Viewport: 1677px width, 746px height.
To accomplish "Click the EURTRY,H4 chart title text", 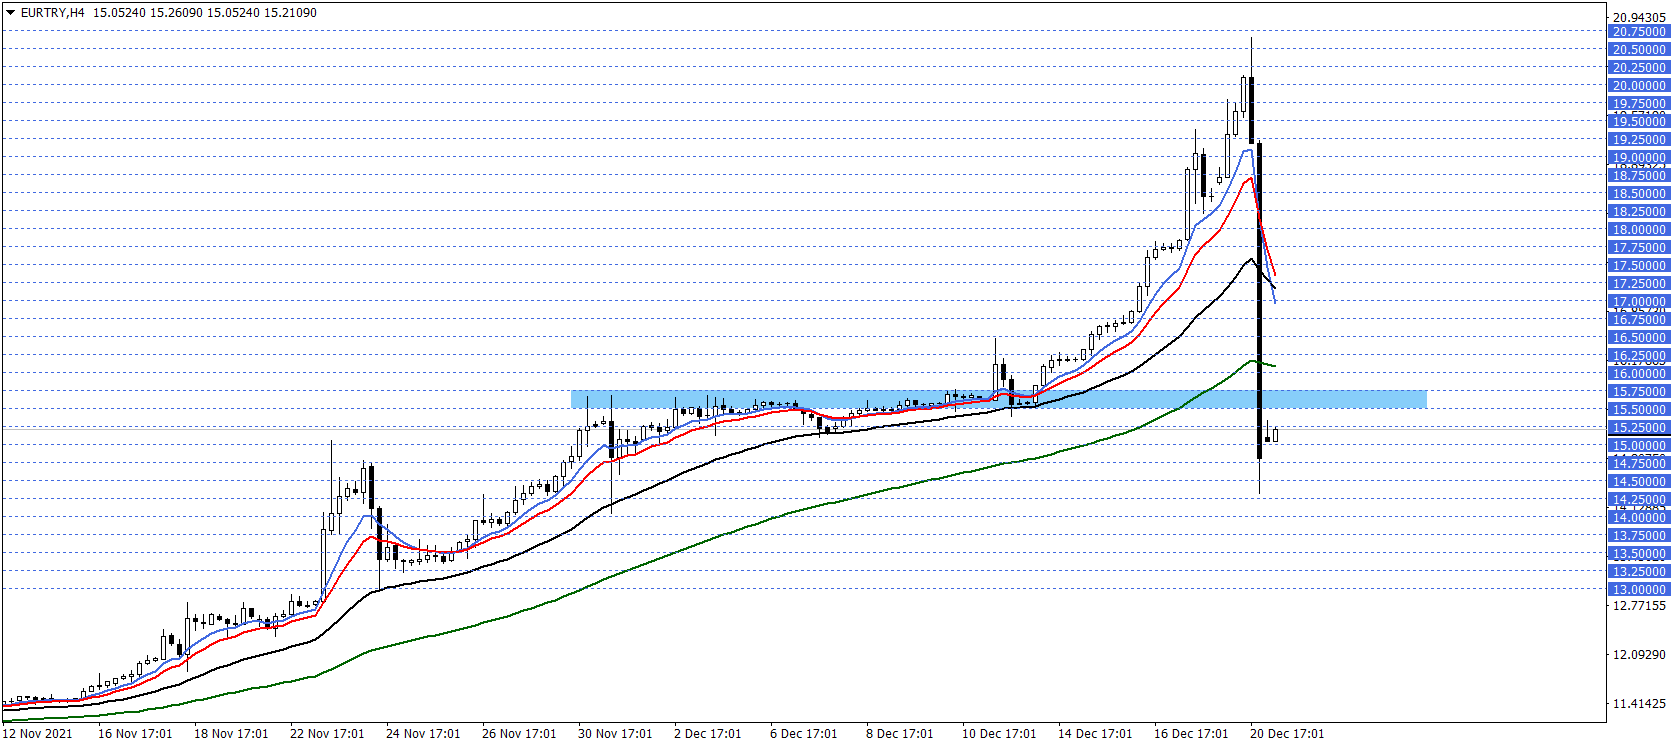I will [x=52, y=13].
